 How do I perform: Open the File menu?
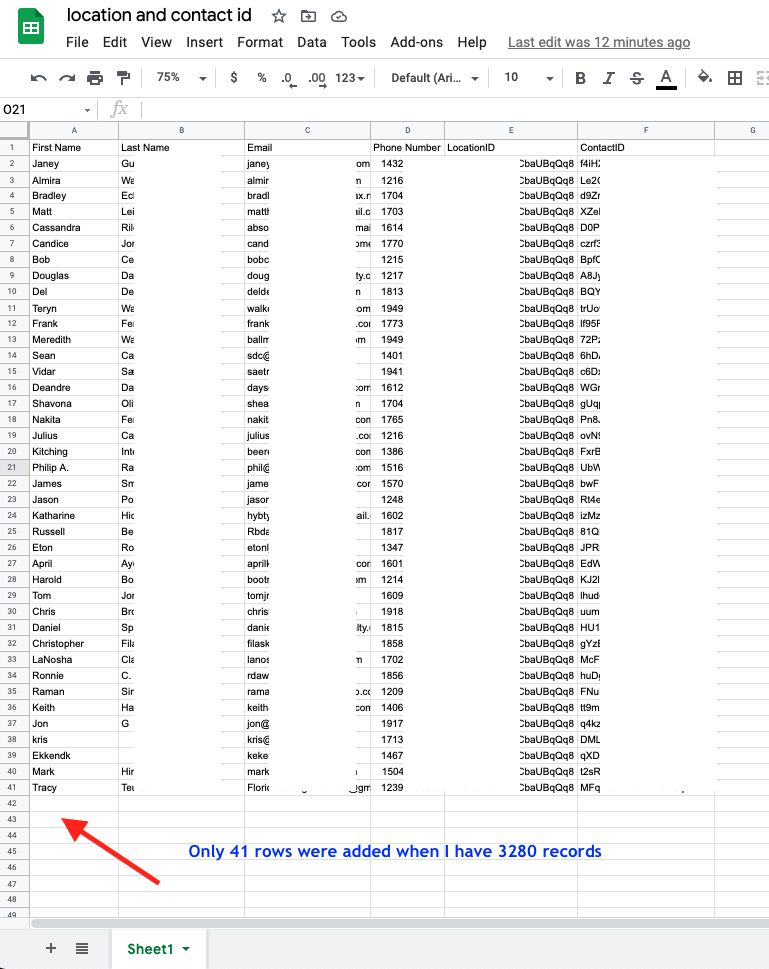pos(77,42)
